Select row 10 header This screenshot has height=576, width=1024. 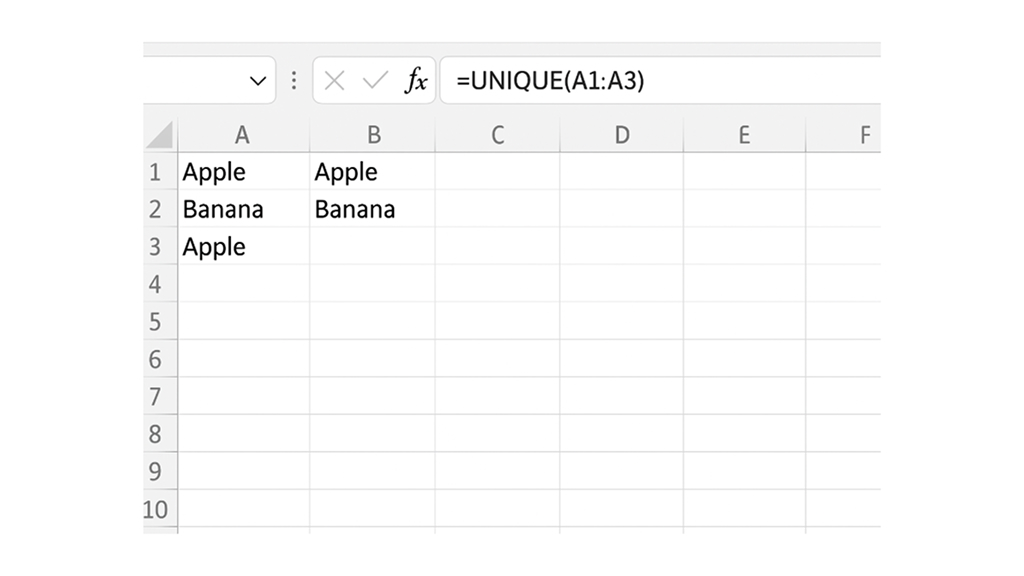coord(158,509)
